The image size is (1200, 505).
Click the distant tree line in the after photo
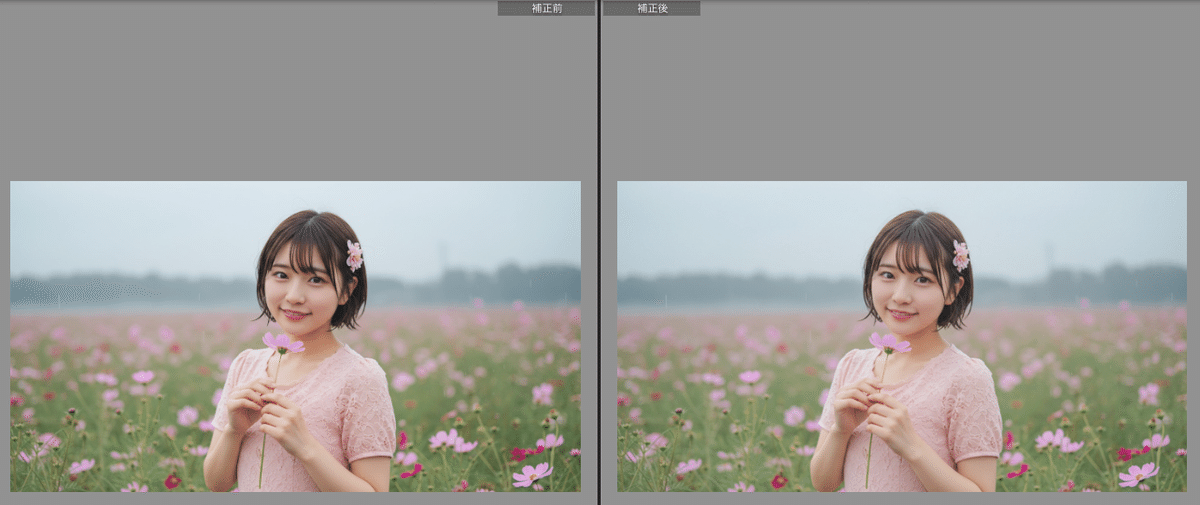click(1110, 285)
